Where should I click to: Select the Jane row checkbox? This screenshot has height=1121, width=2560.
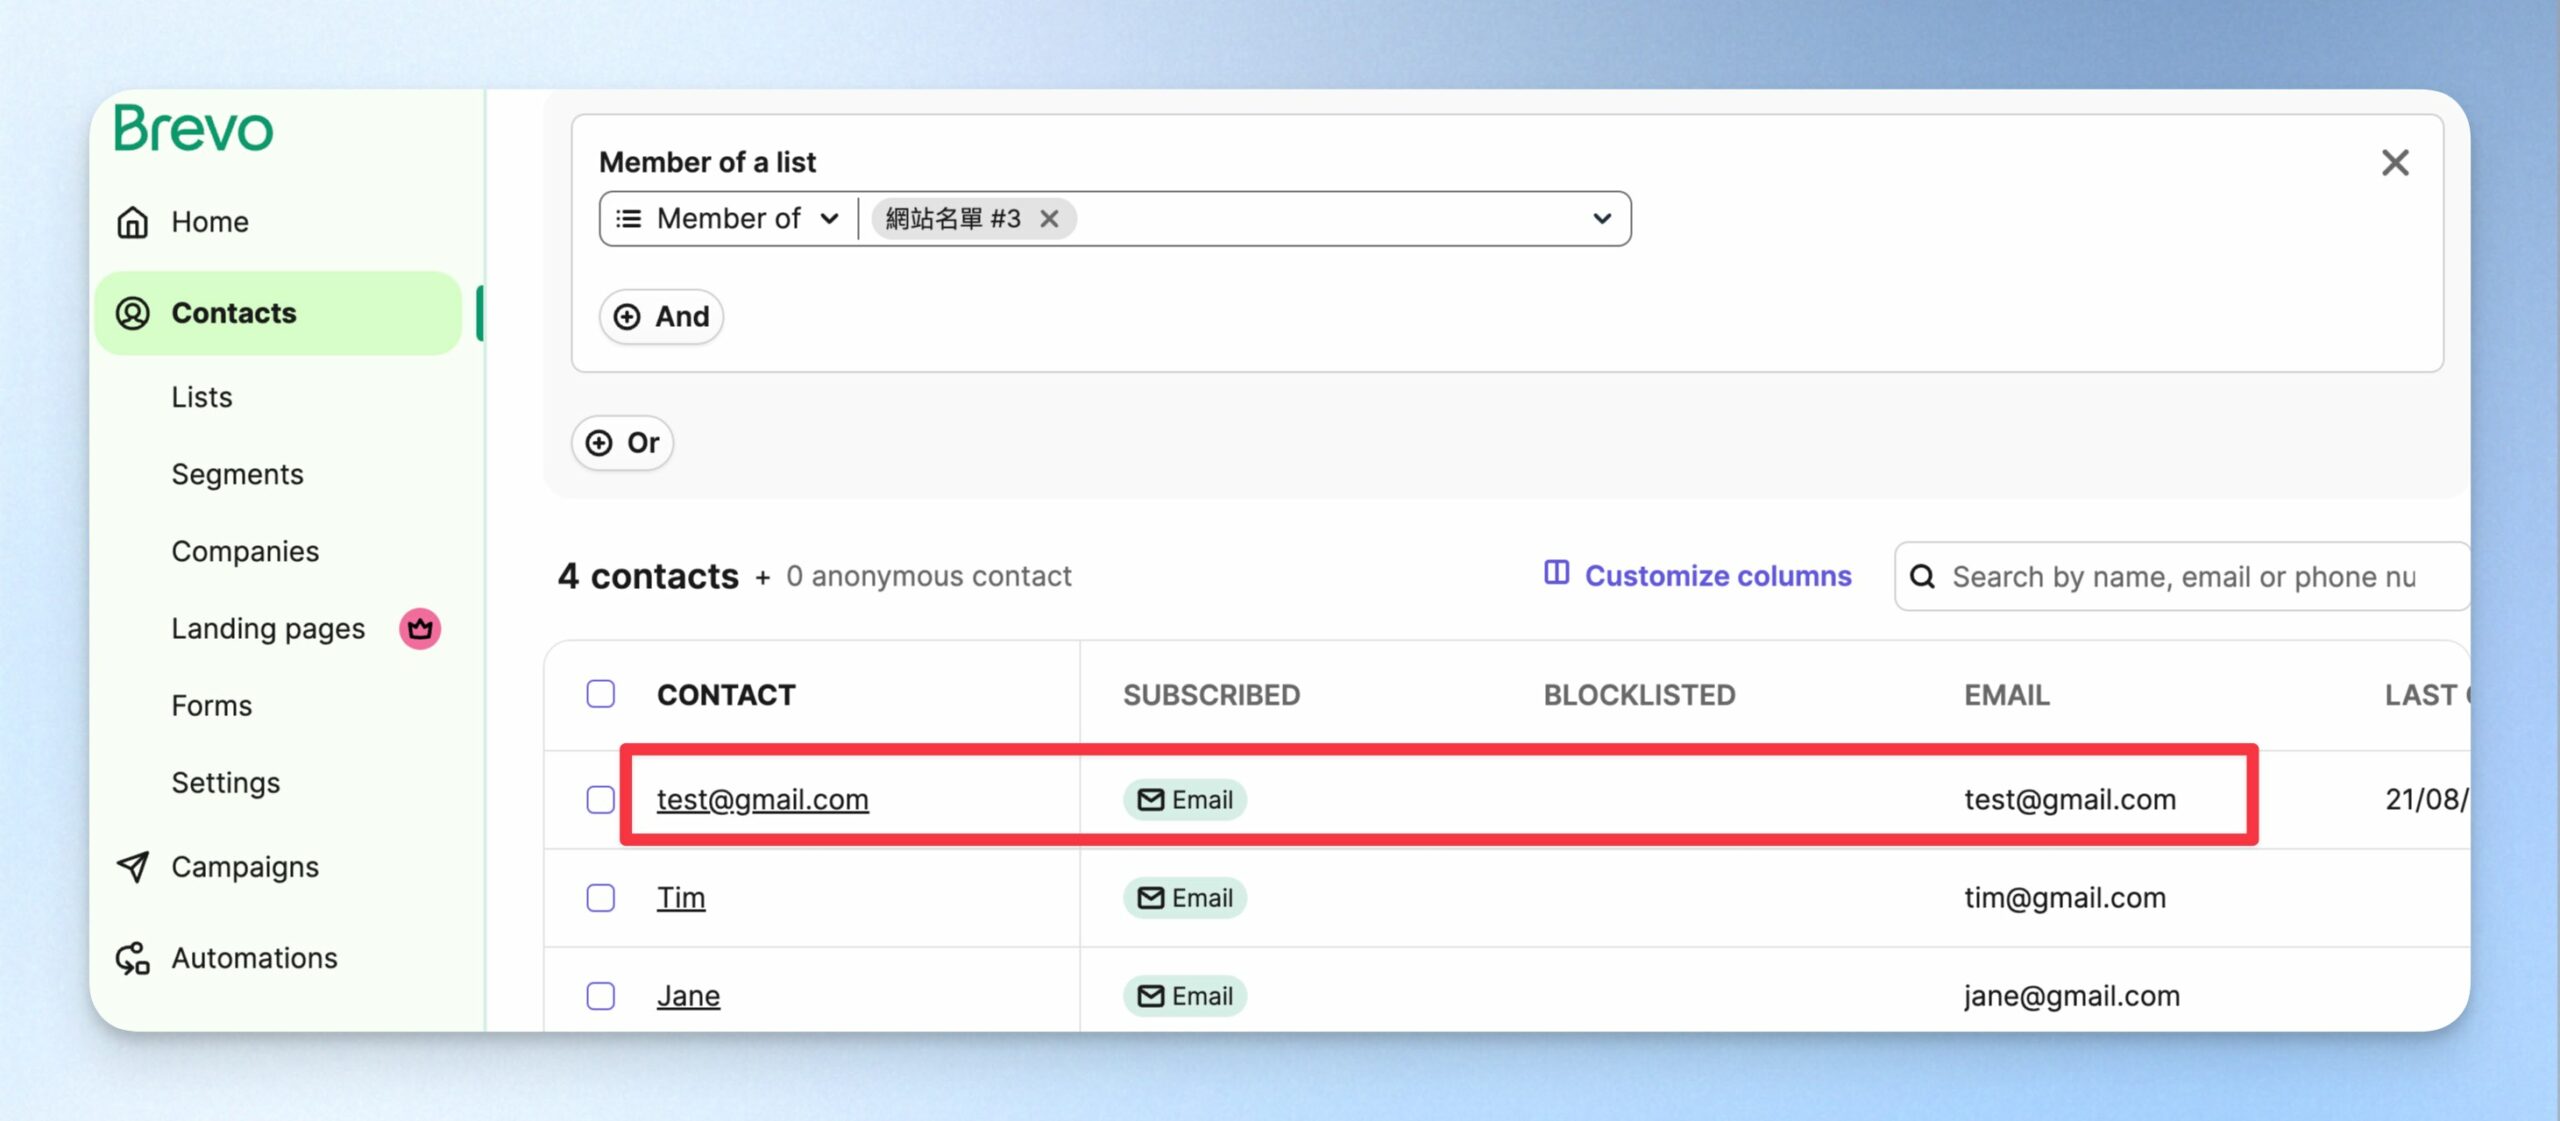[x=601, y=996]
